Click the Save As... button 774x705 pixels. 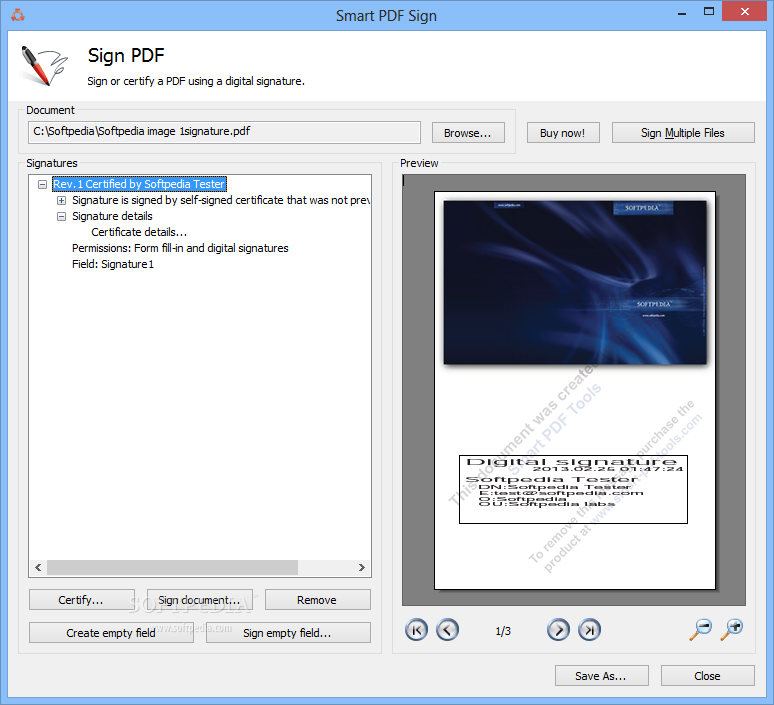[x=601, y=675]
